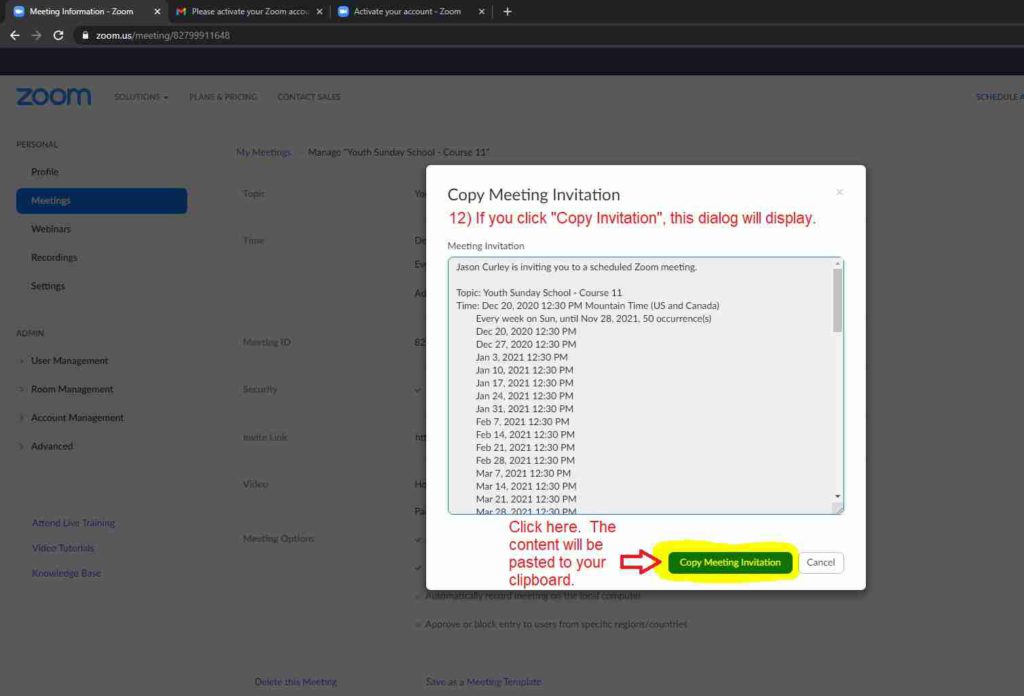
Task: Click the 'Dec 20, 2020 12:30 PM' occurrence line
Action: [x=526, y=331]
